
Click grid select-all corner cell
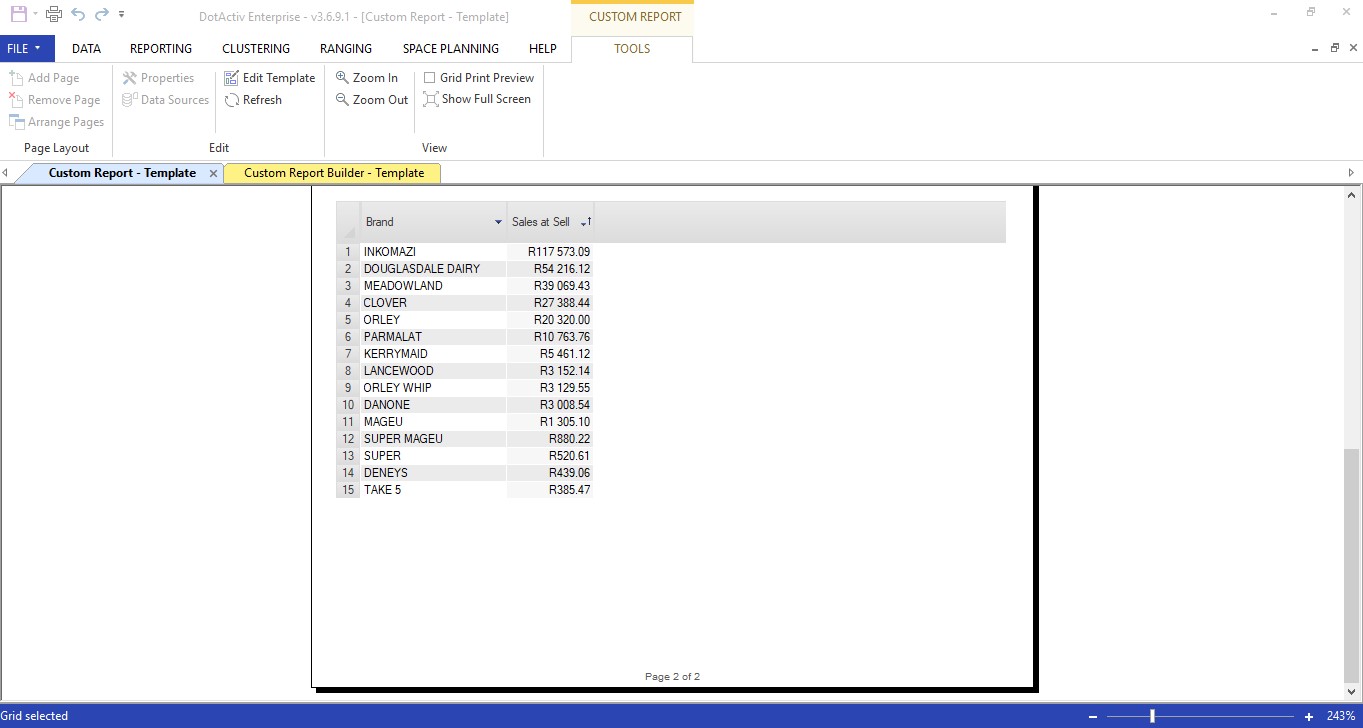click(x=348, y=222)
